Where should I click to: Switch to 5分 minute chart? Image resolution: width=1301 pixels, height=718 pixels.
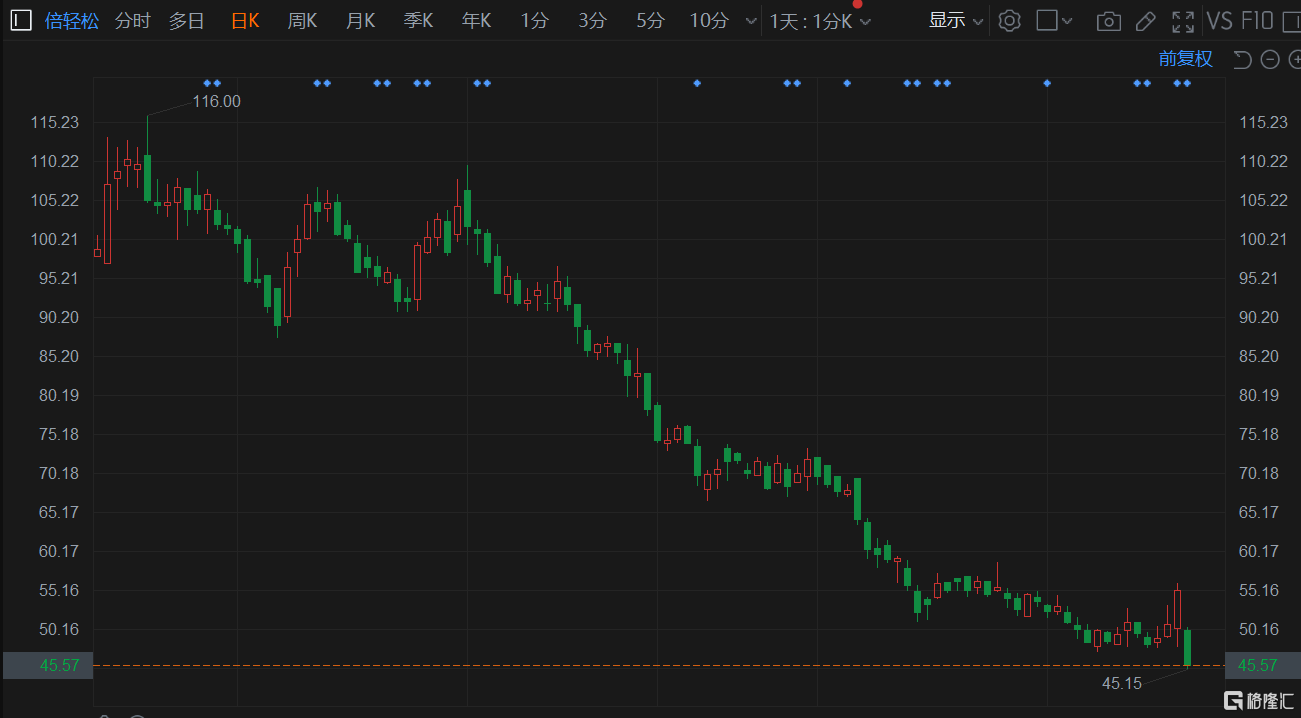pos(650,20)
